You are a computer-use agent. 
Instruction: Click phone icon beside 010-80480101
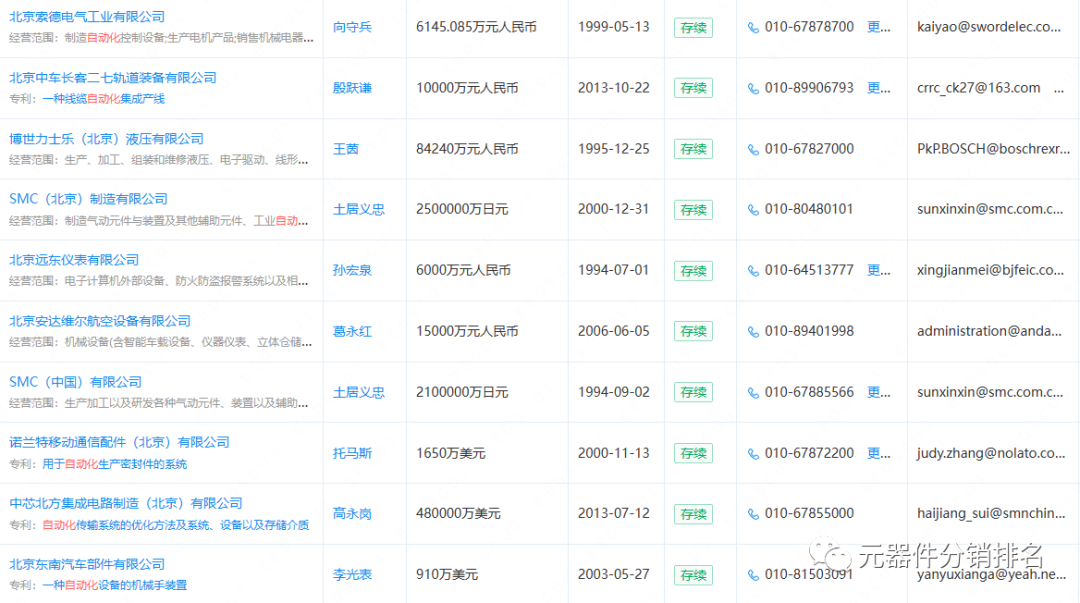754,209
